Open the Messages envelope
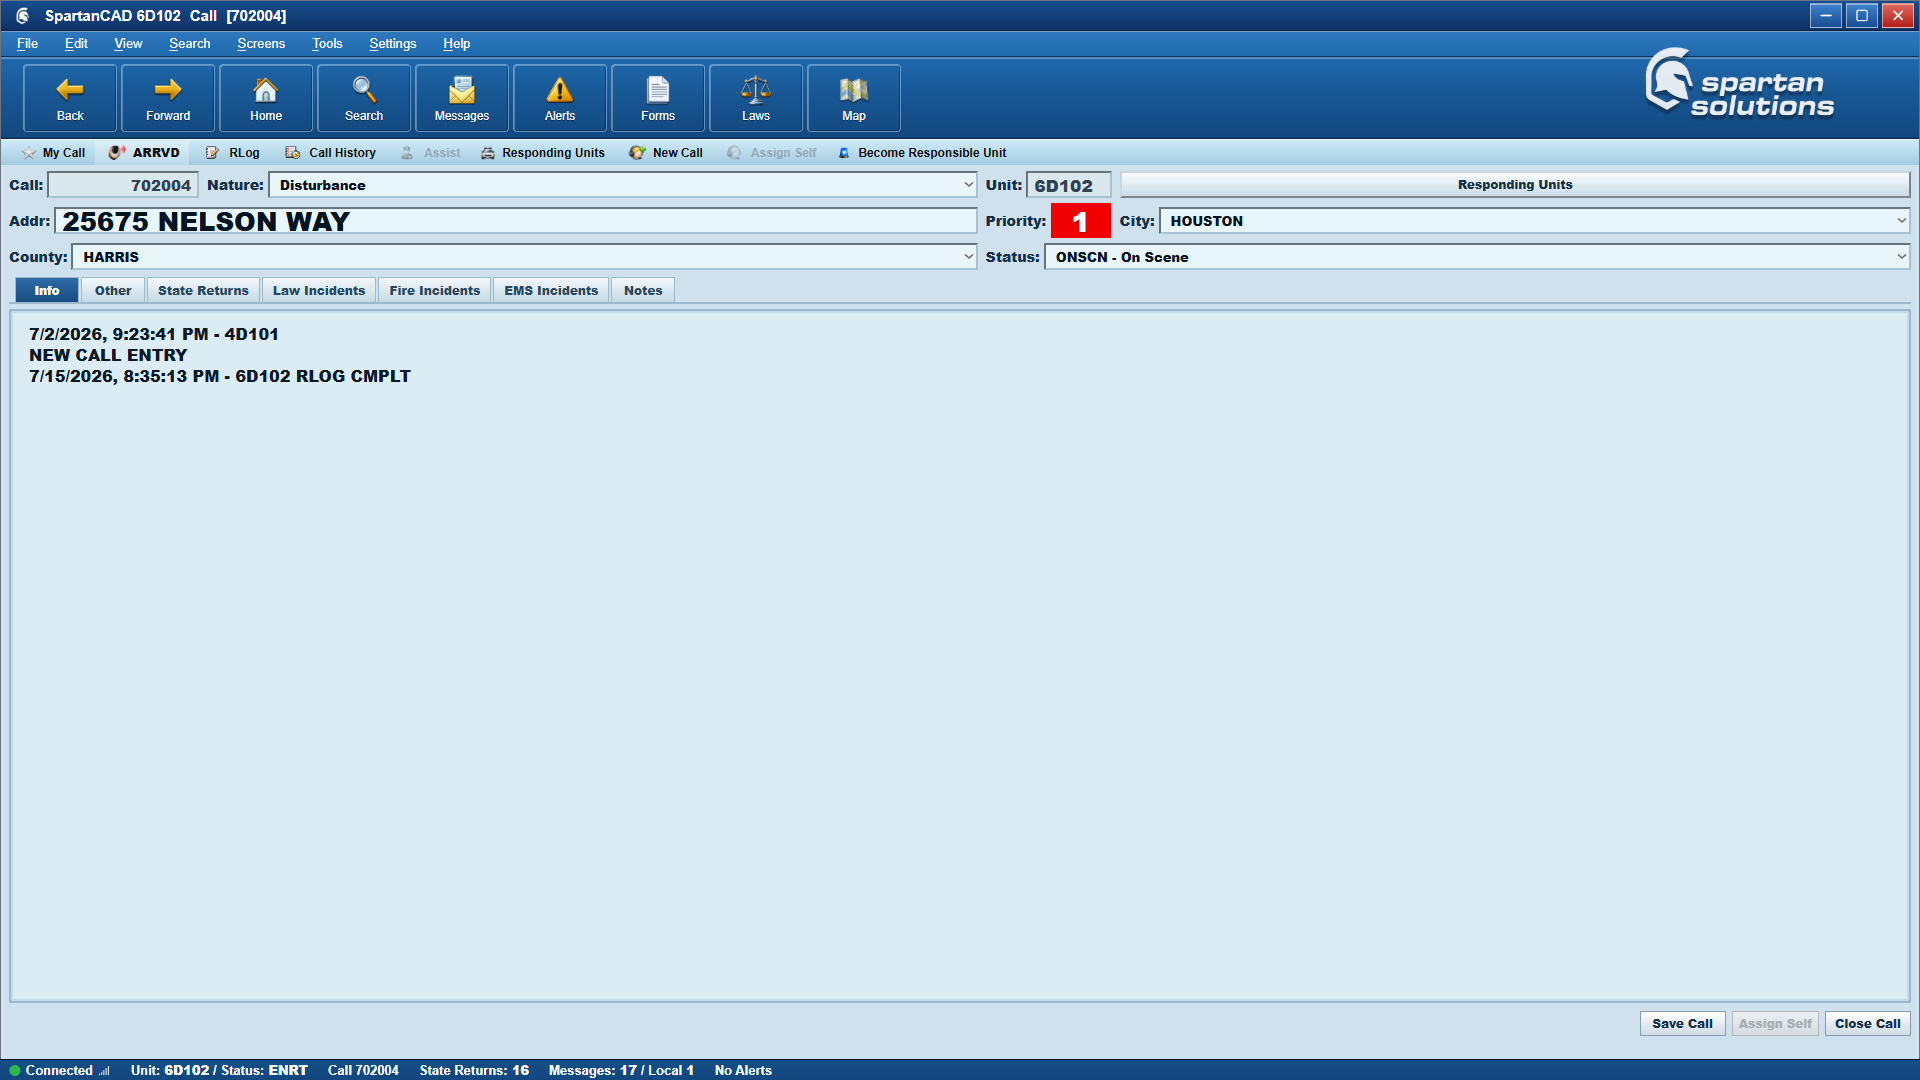 point(462,98)
